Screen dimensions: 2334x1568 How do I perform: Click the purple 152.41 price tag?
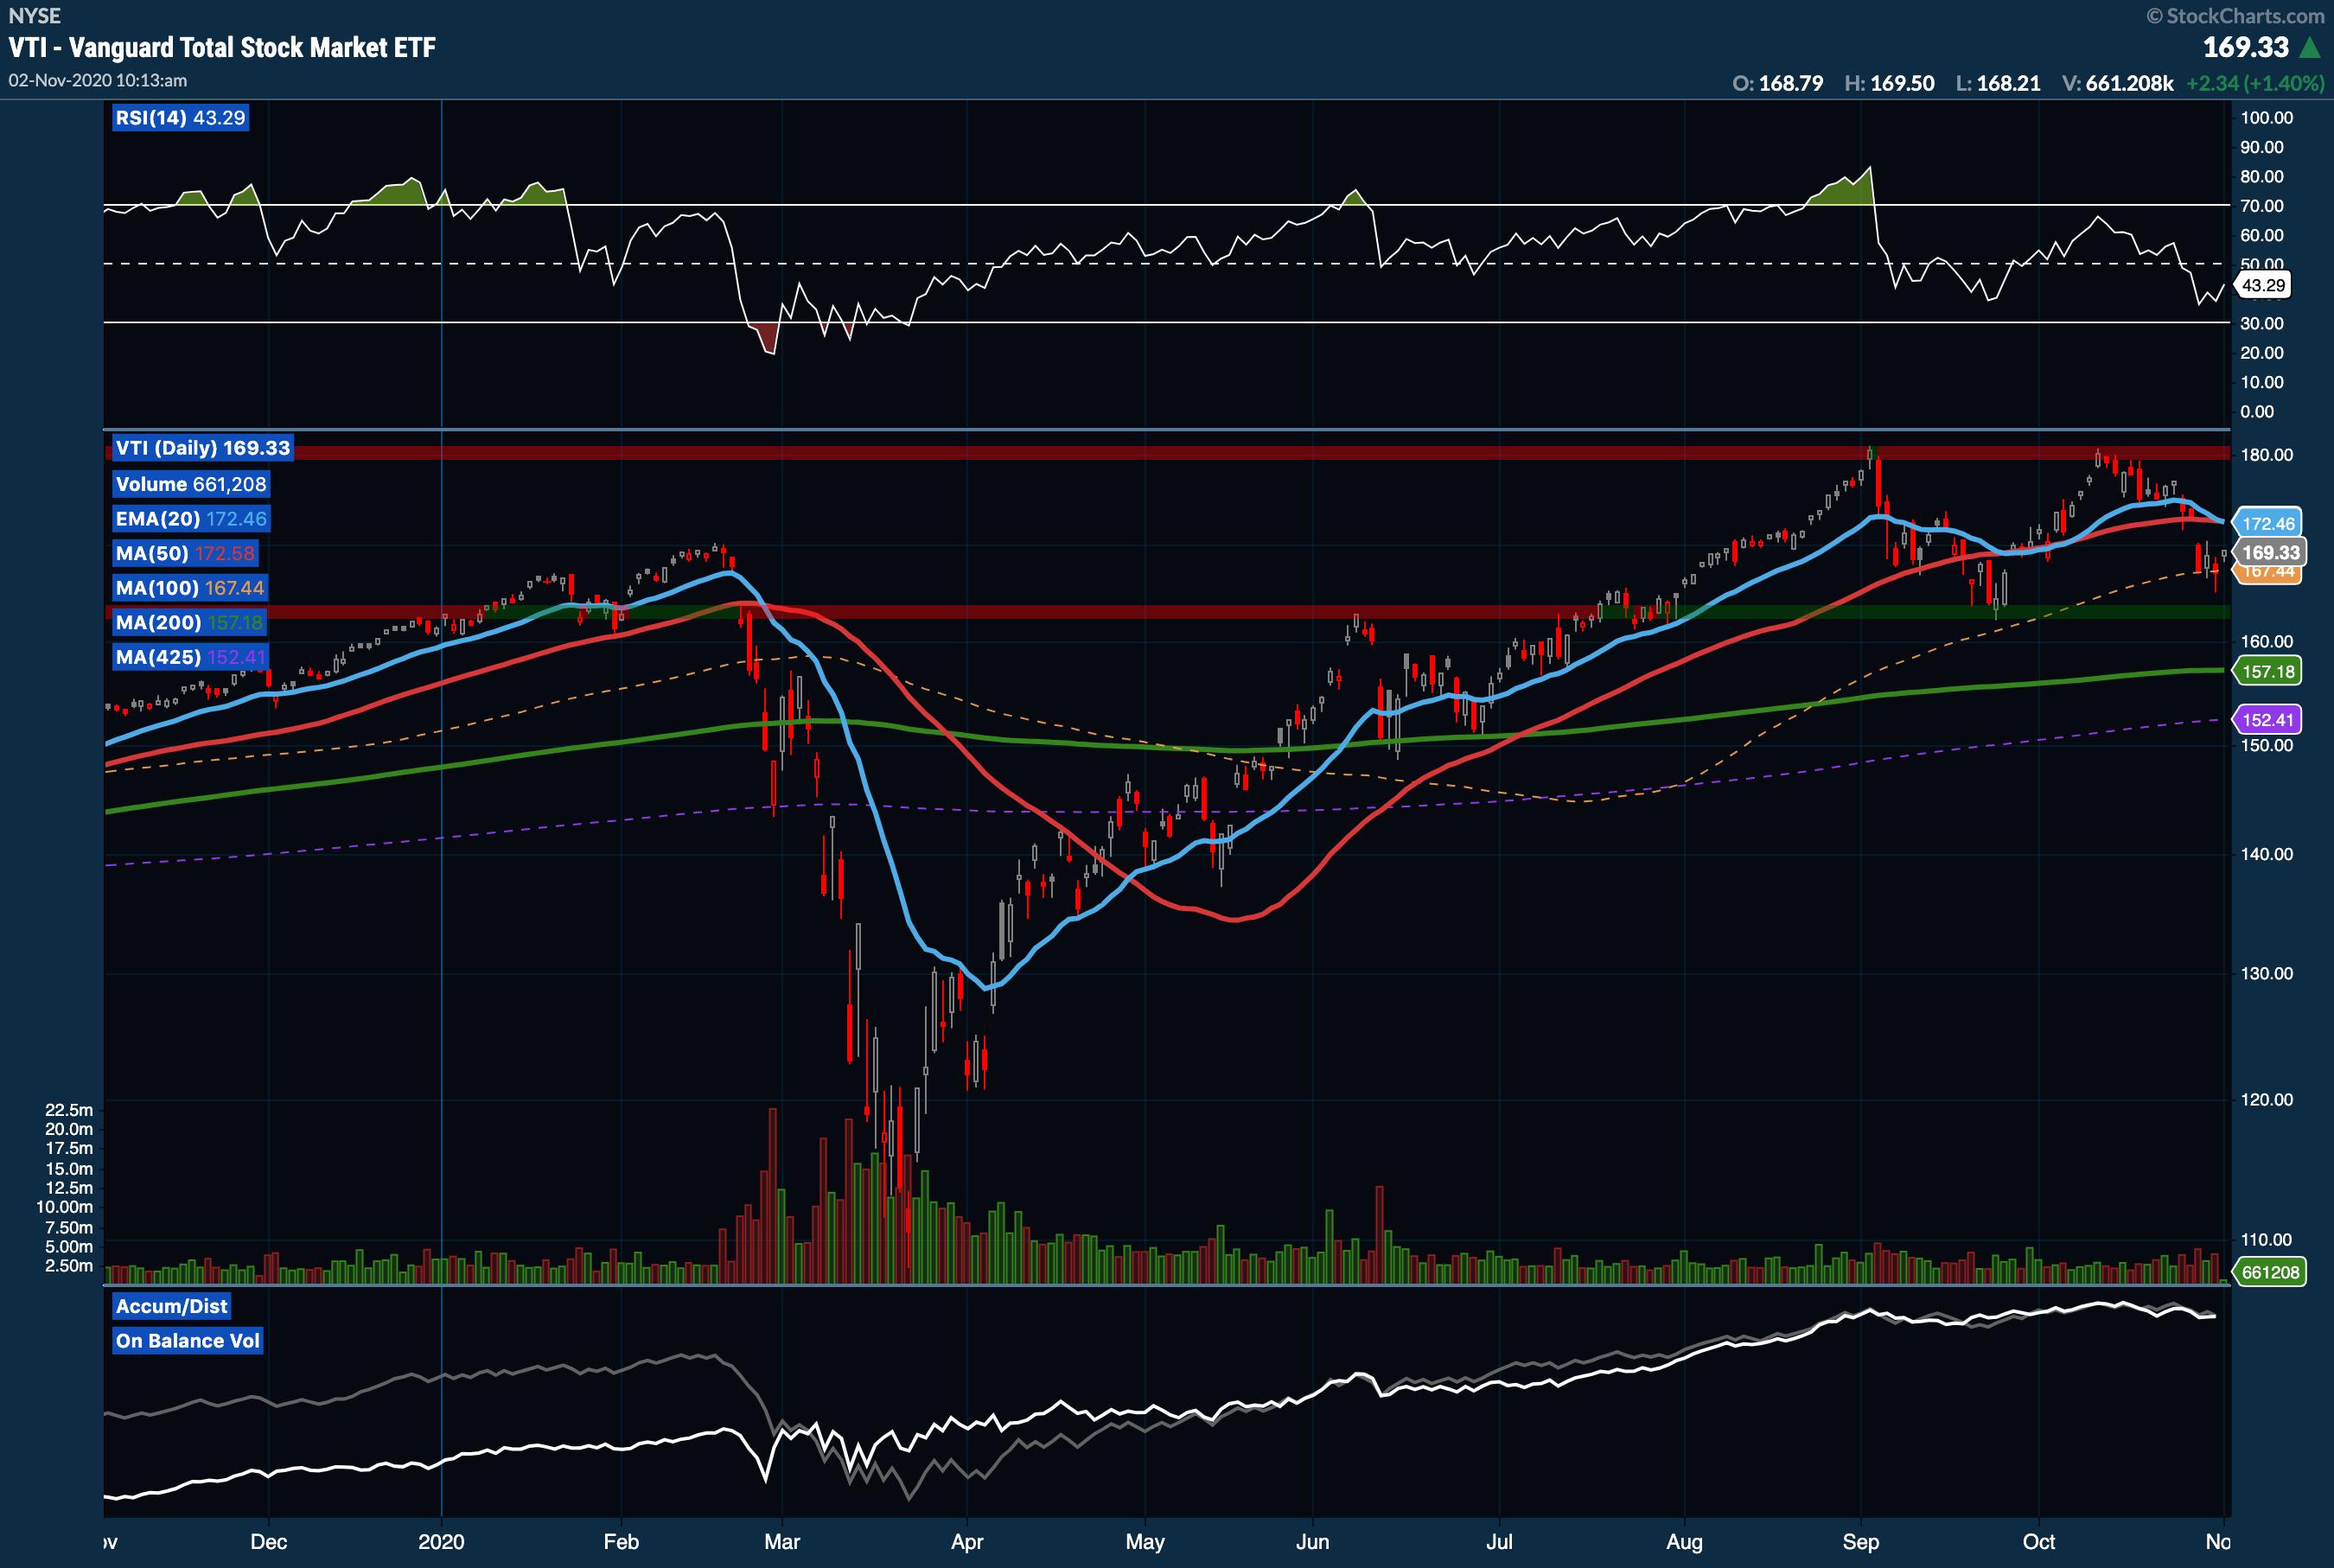pos(2268,719)
